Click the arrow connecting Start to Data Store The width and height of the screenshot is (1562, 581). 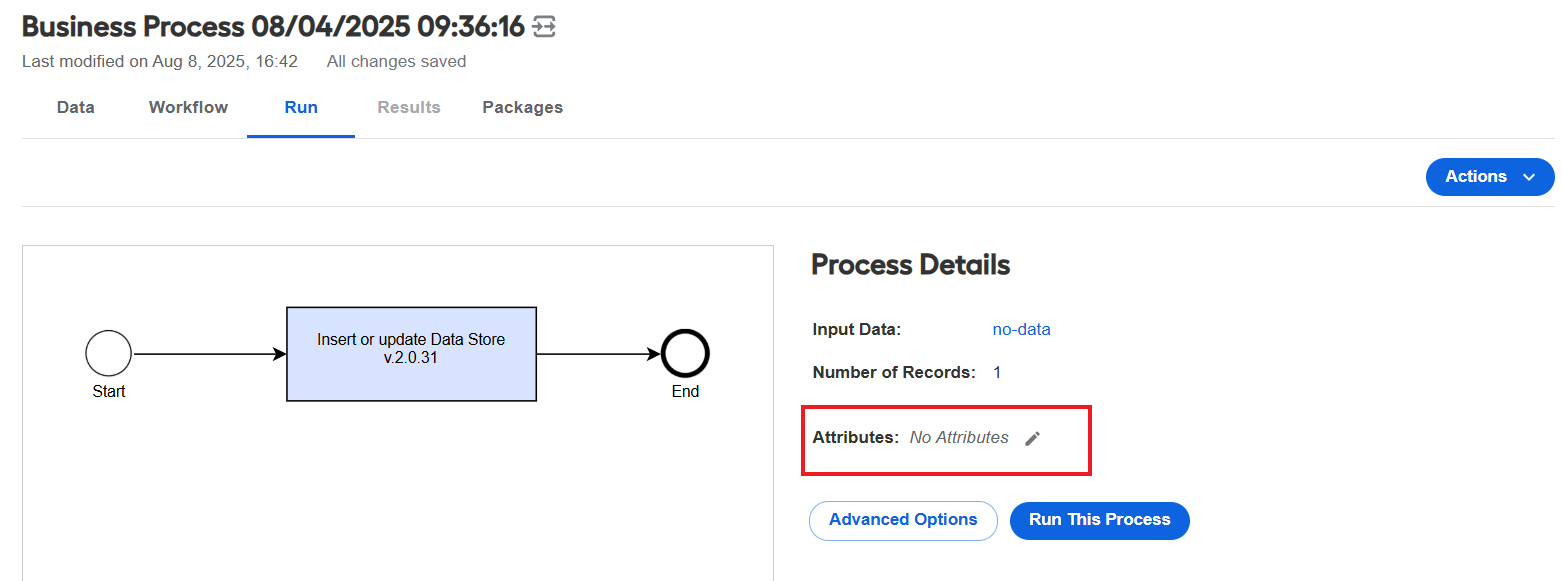point(210,354)
